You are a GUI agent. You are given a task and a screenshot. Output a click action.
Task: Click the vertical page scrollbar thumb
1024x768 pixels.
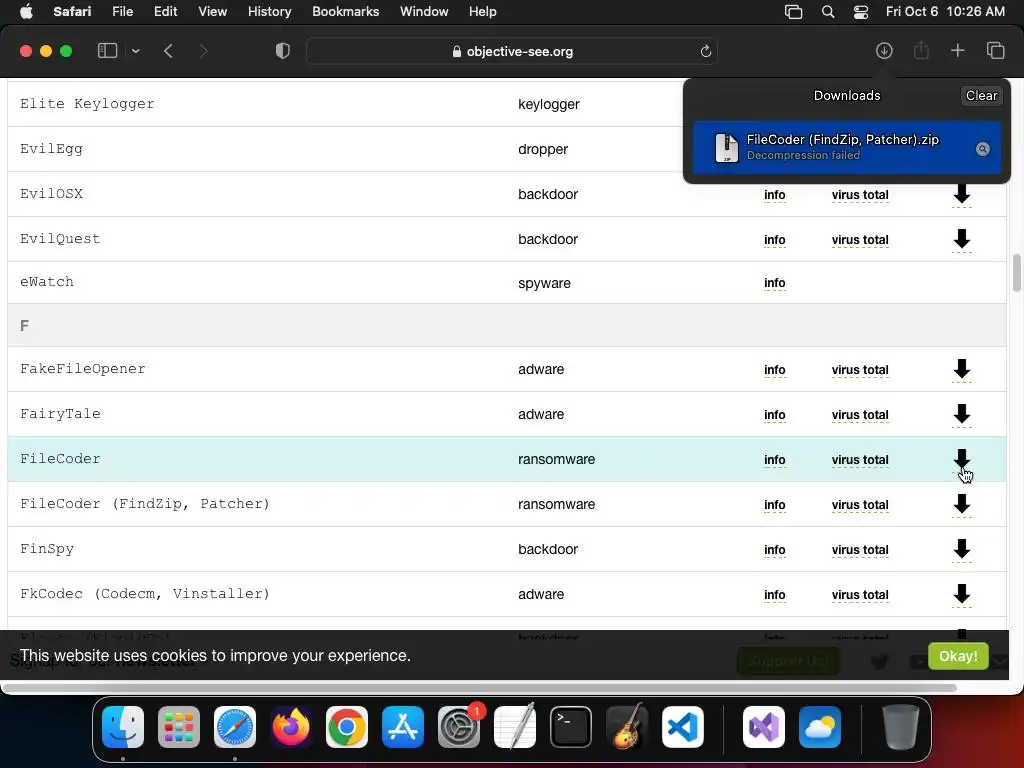pos(1017,273)
